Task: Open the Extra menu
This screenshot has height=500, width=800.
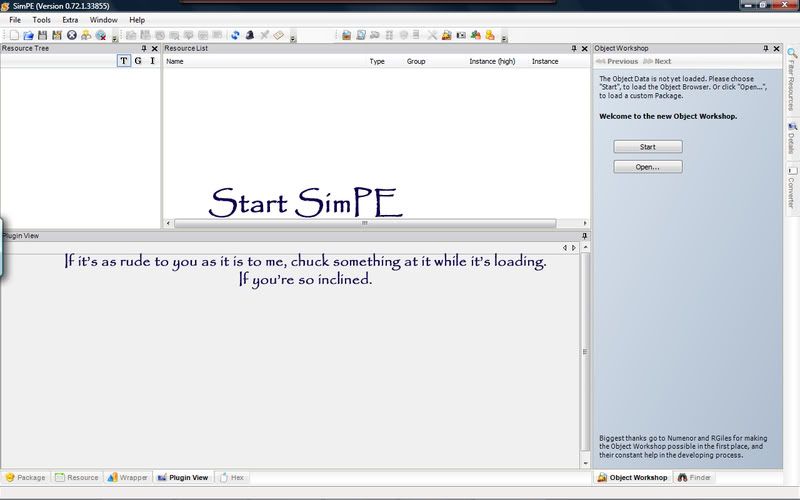Action: point(70,20)
